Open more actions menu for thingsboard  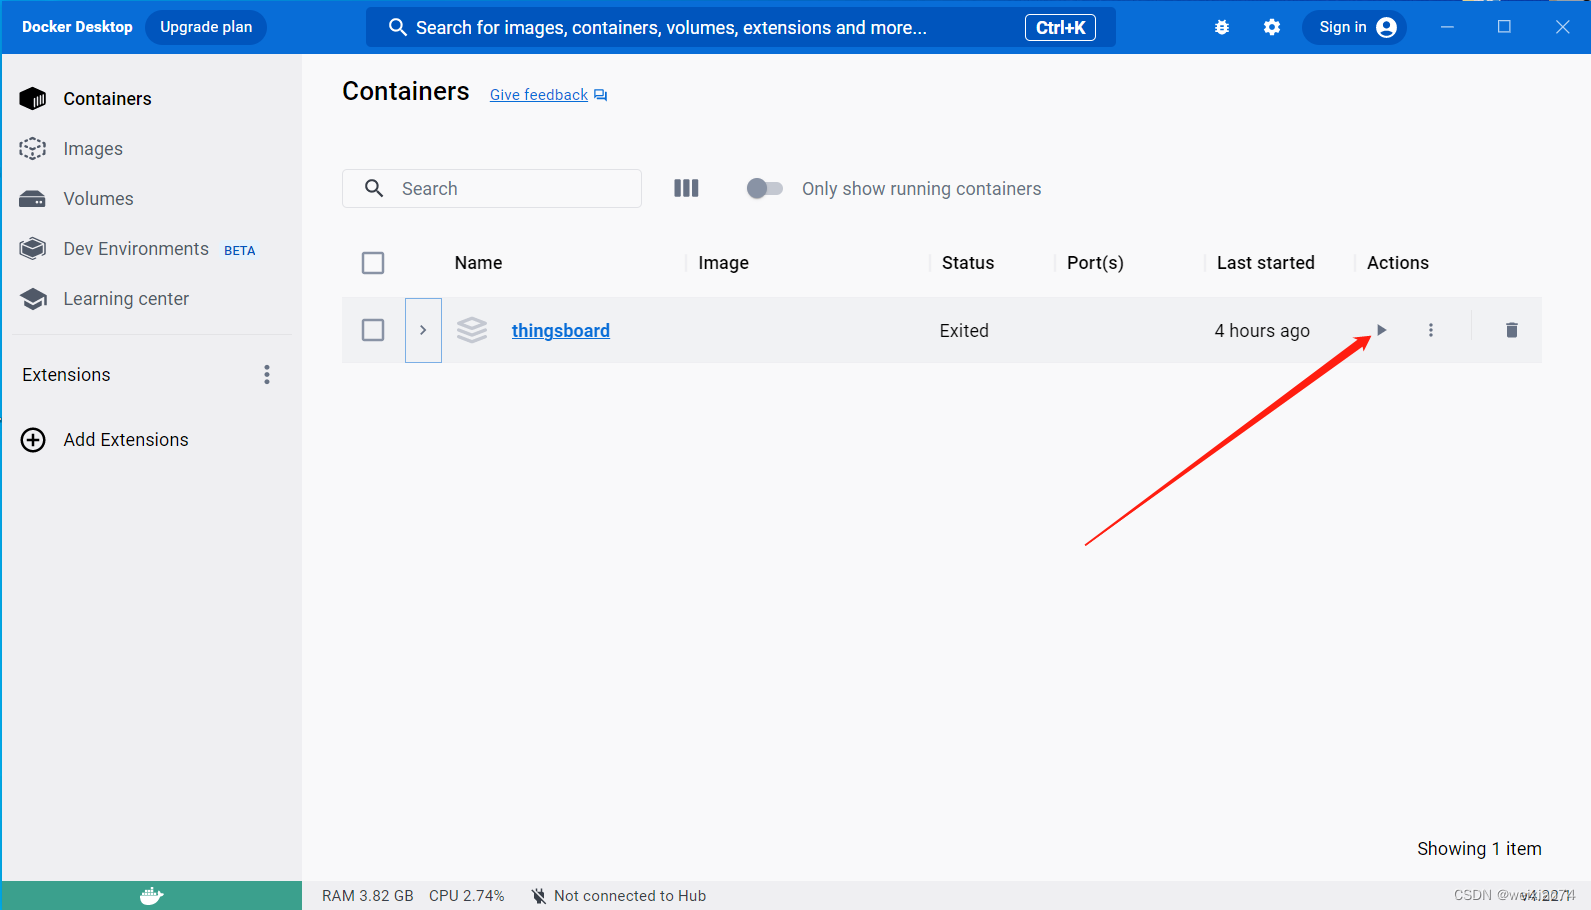[x=1431, y=330]
